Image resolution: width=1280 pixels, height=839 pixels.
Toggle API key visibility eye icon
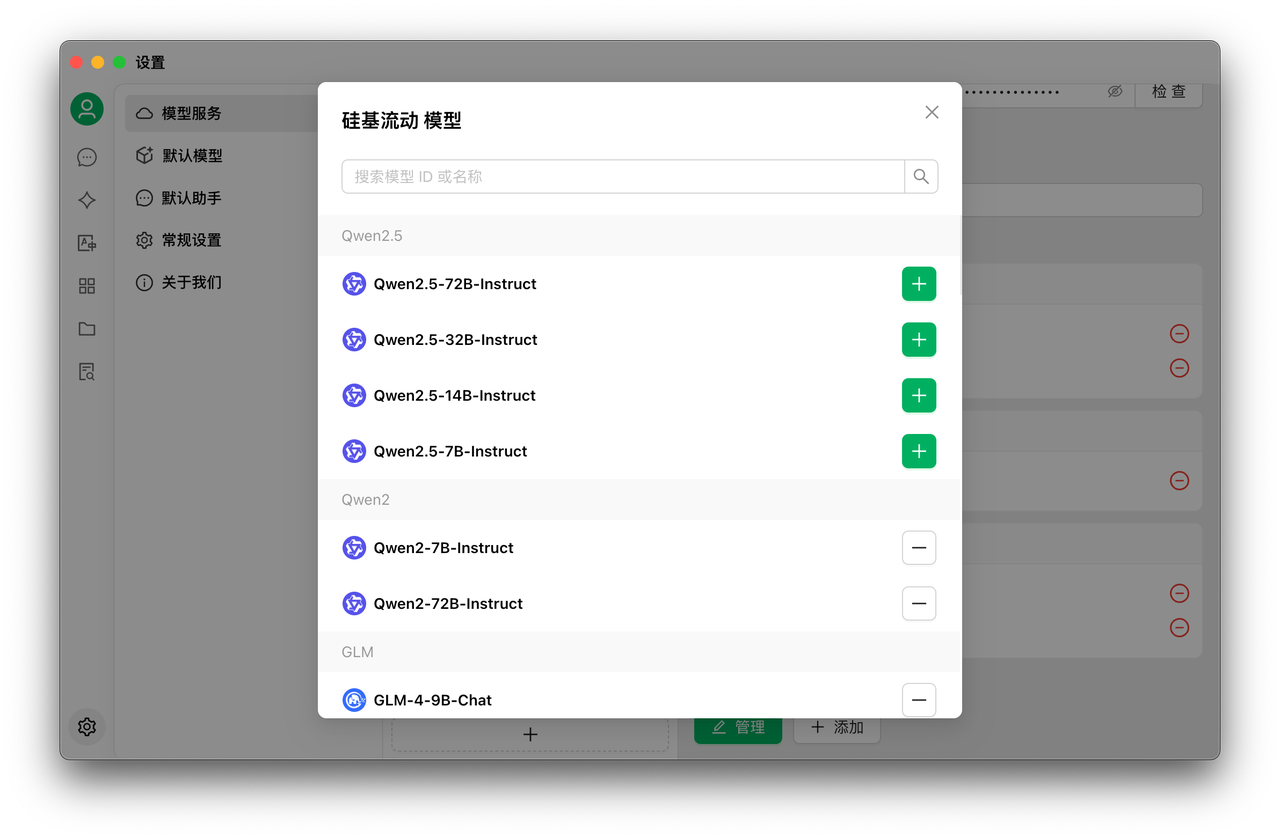point(1115,92)
